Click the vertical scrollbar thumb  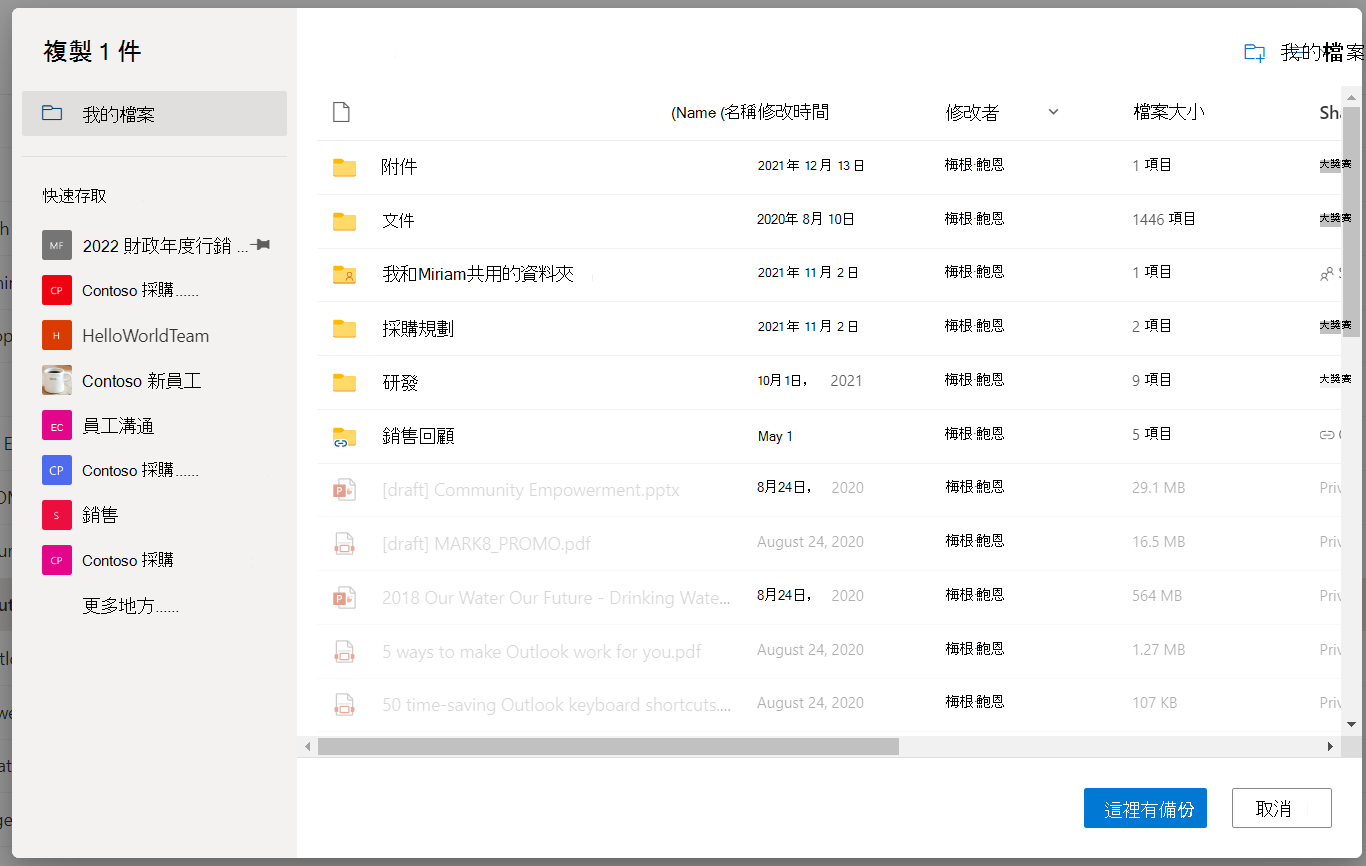[1351, 220]
